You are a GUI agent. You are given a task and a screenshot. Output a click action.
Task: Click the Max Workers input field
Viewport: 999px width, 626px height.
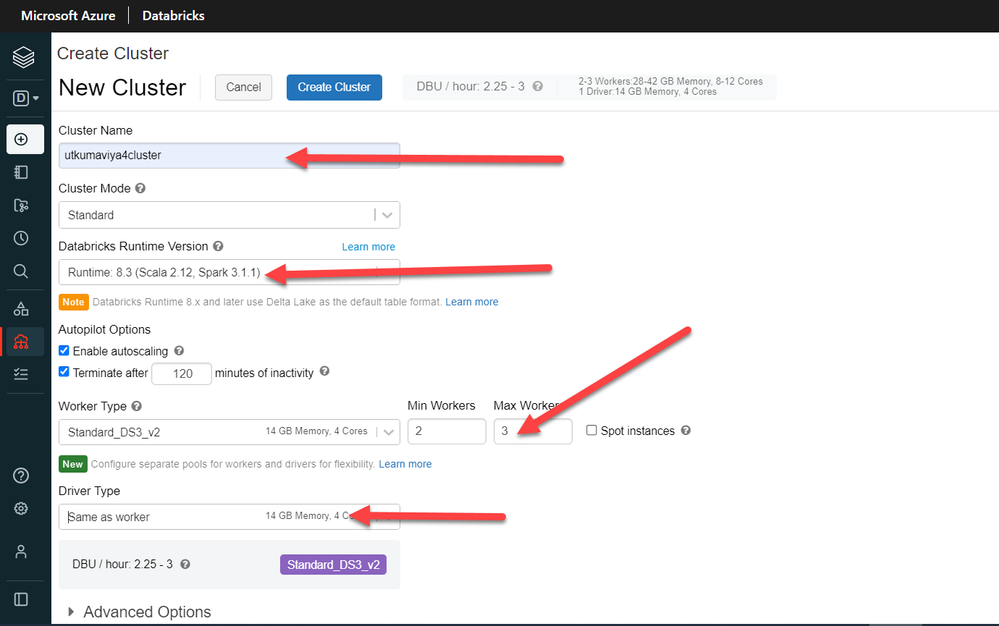coord(533,431)
